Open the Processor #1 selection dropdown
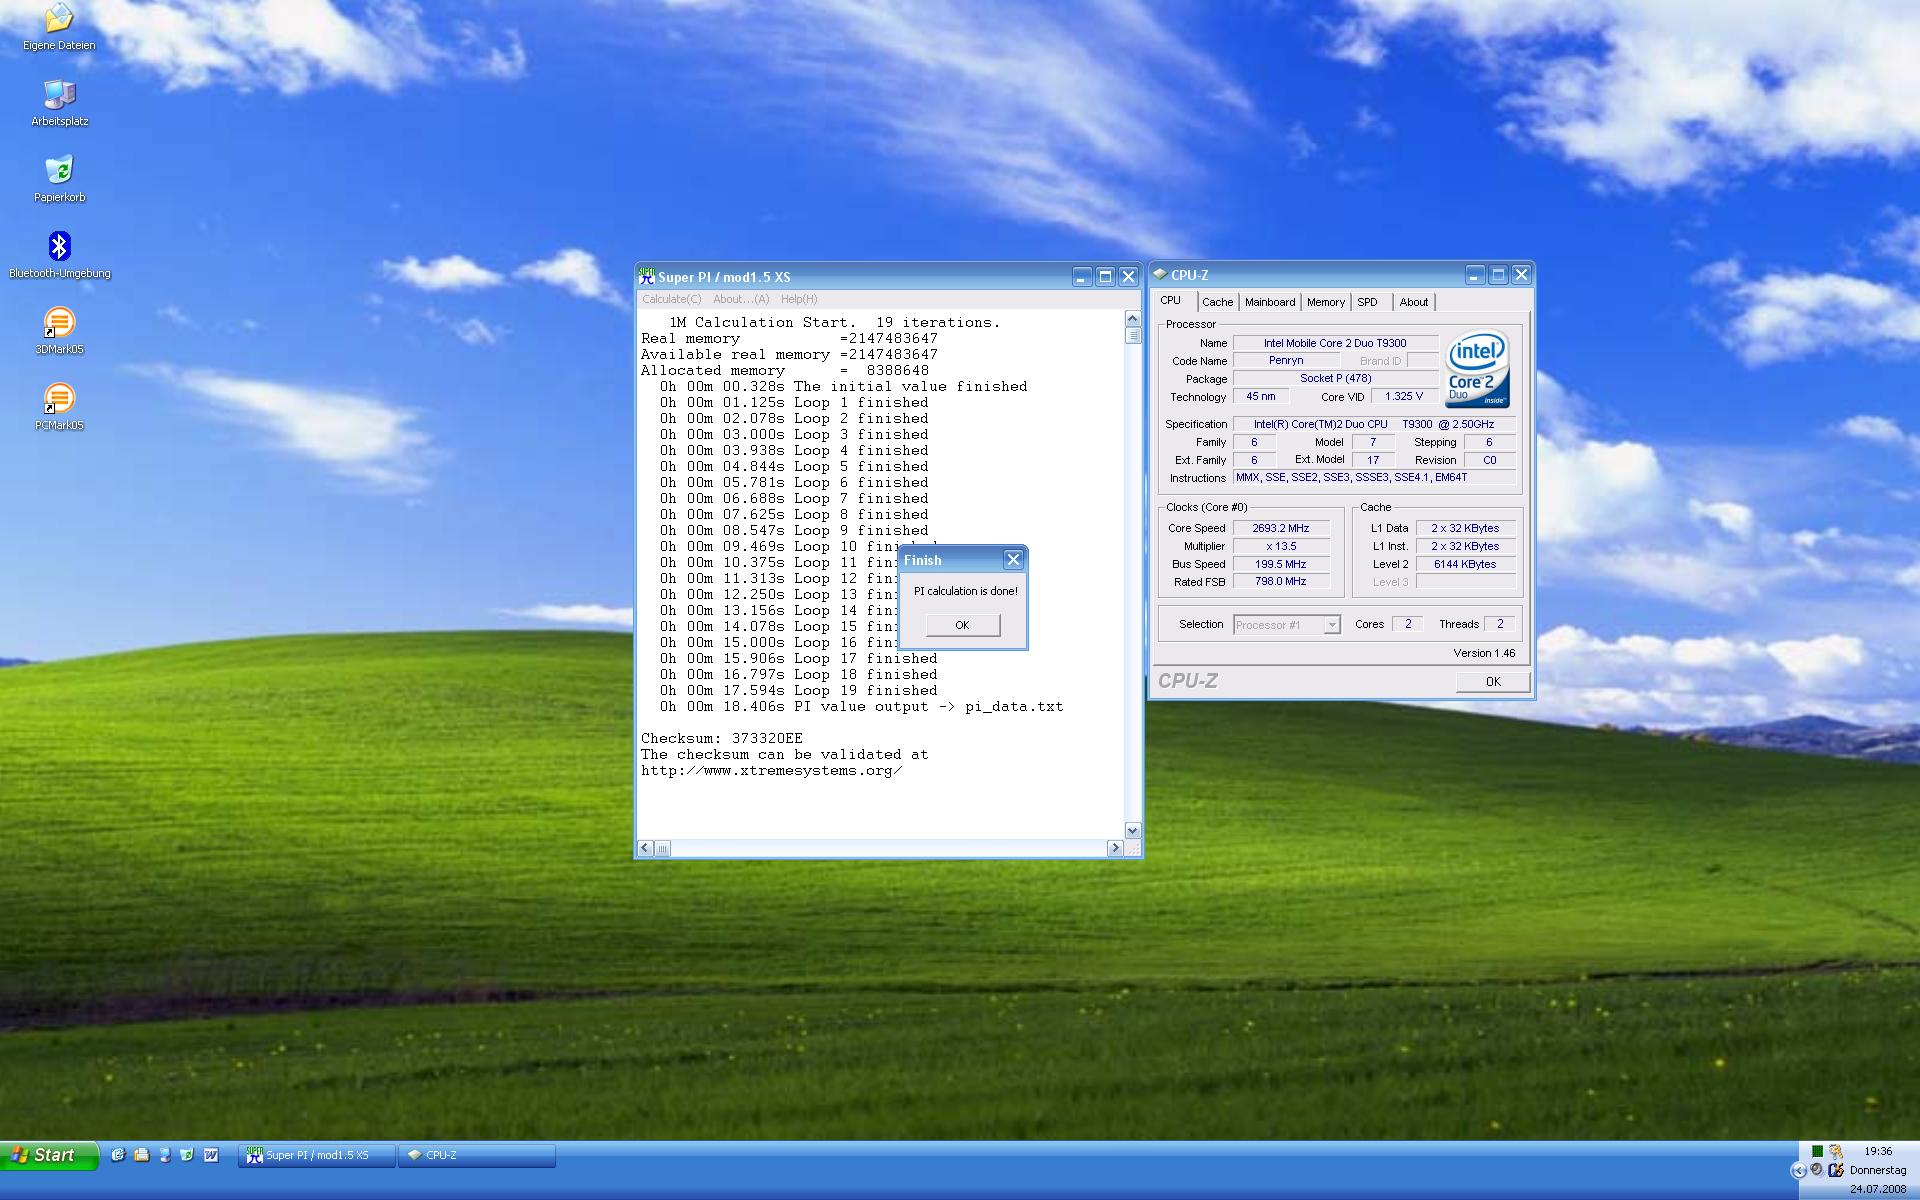The width and height of the screenshot is (1920, 1200). click(x=1331, y=625)
